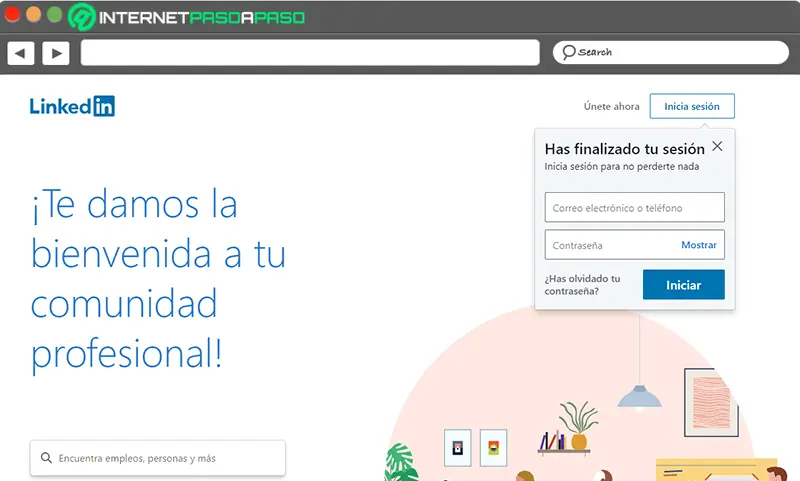Click the browser address bar

click(x=310, y=53)
